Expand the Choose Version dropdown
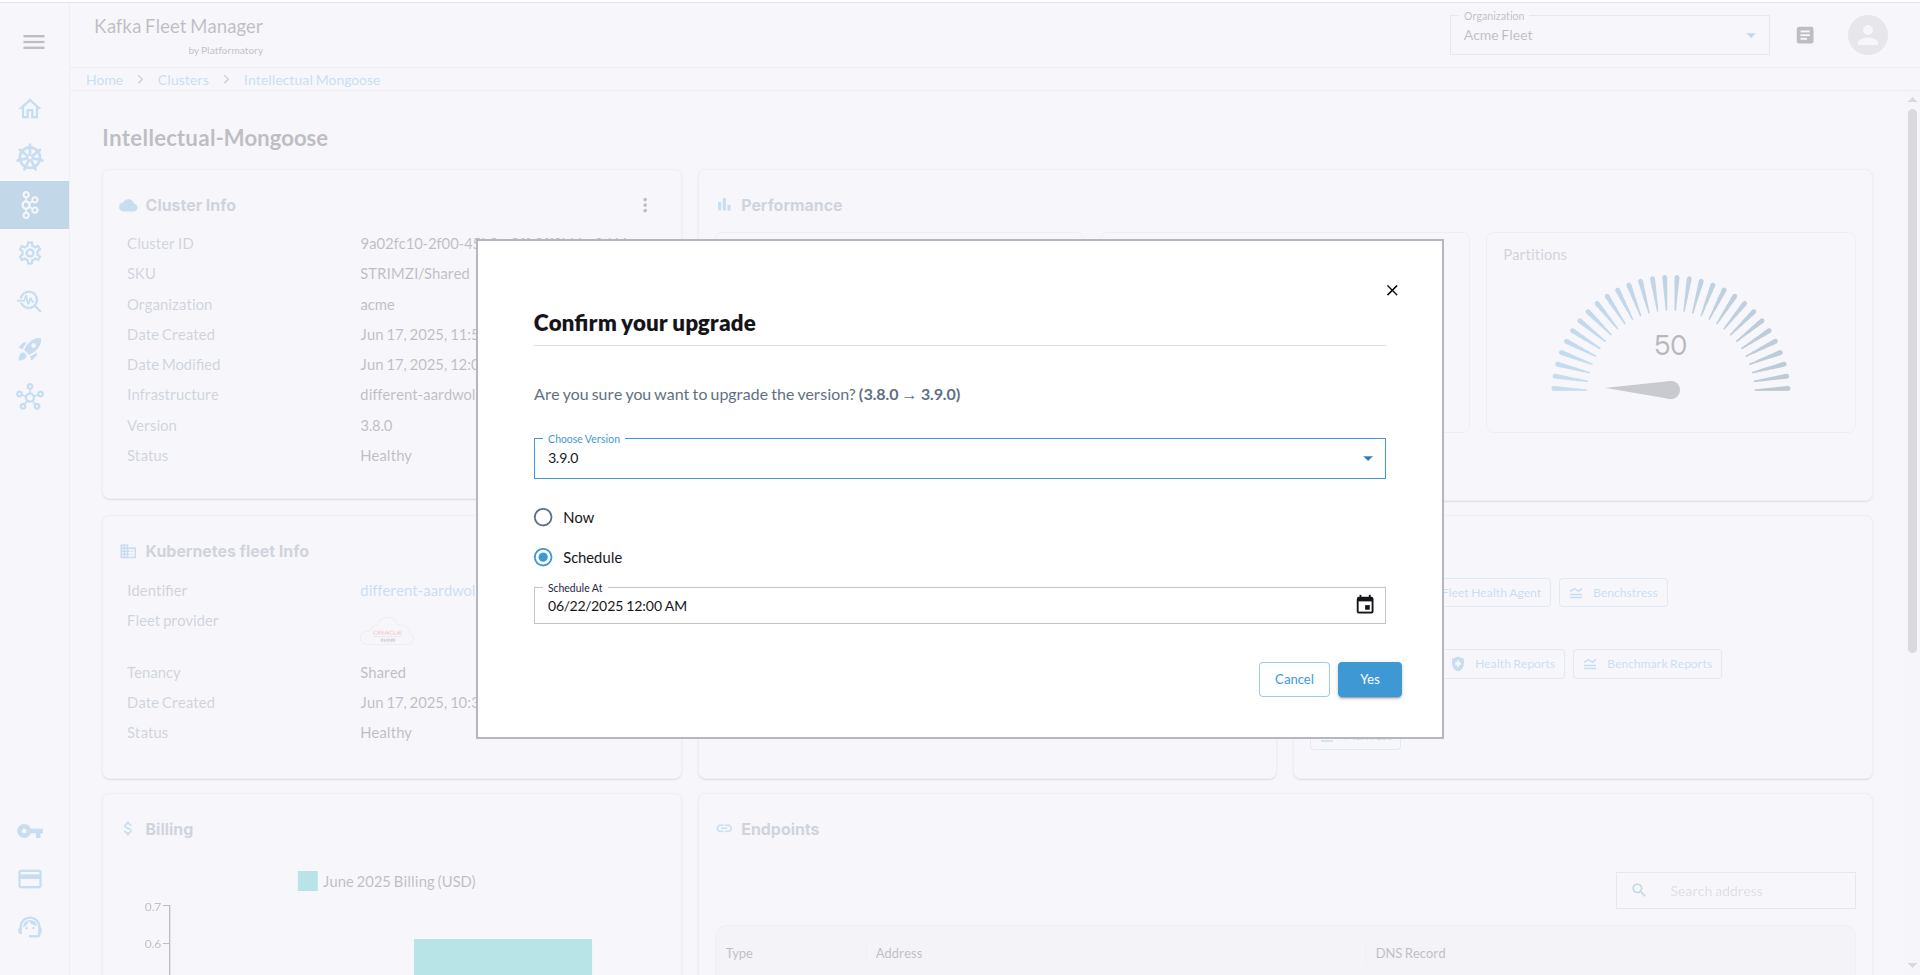 960,458
